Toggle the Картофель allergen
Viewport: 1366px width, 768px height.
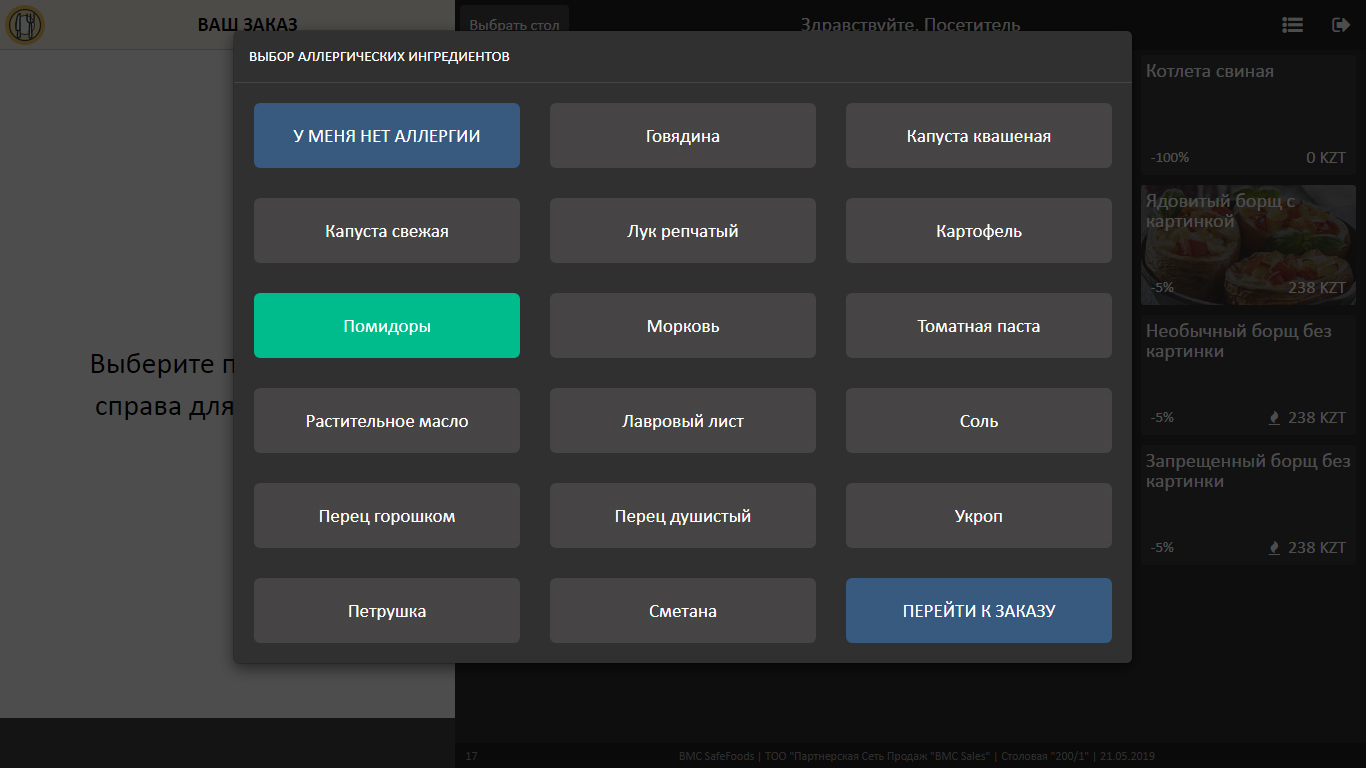tap(978, 230)
